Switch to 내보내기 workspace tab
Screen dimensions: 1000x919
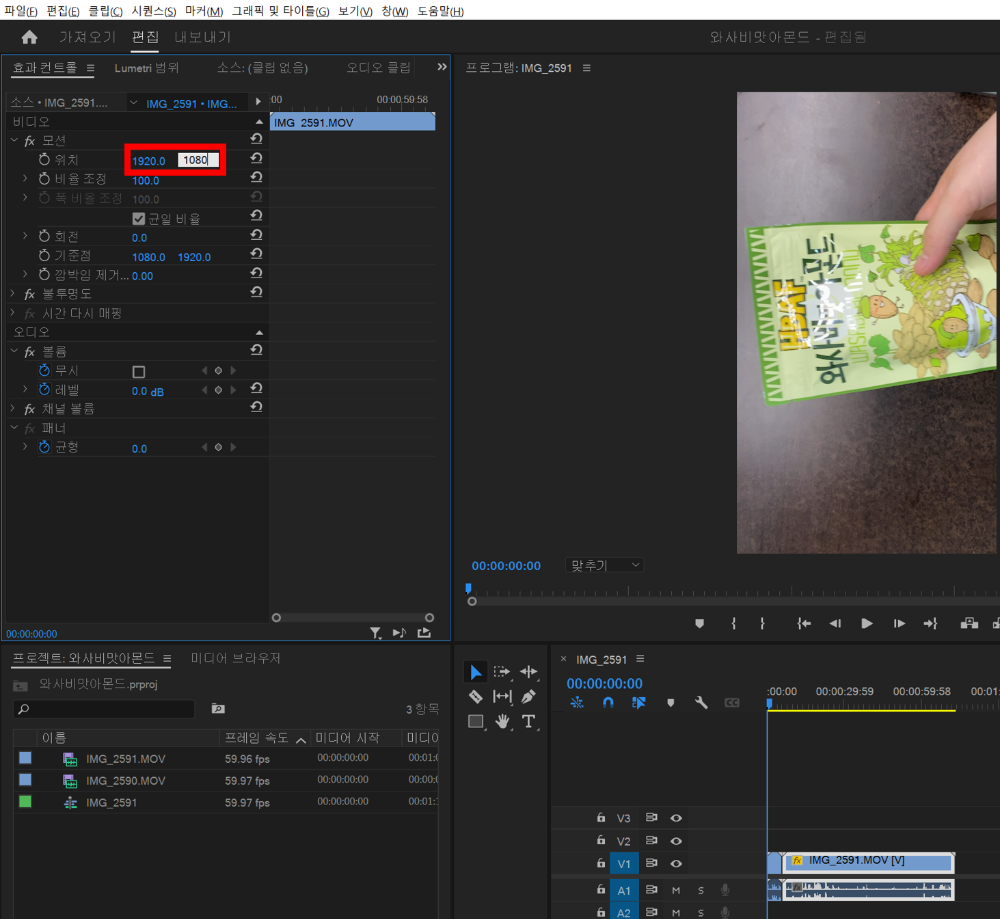pyautogui.click(x=203, y=37)
